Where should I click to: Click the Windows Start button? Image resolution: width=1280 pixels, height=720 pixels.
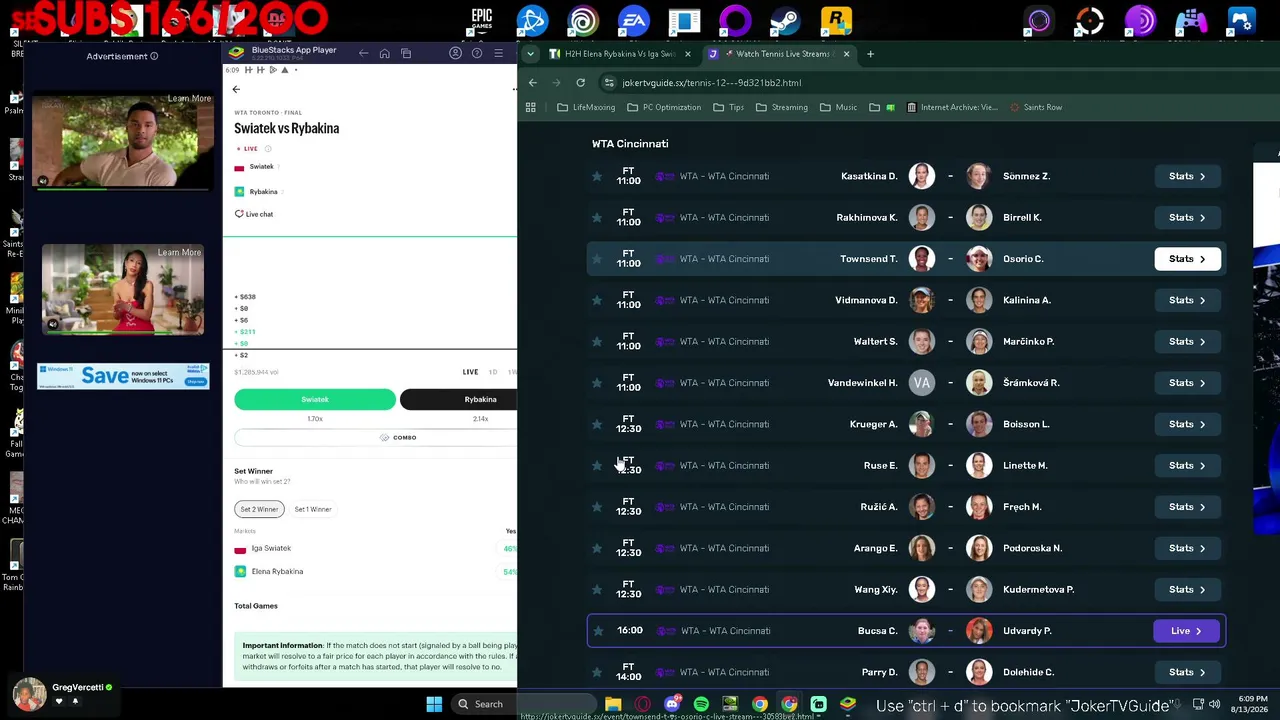point(434,704)
